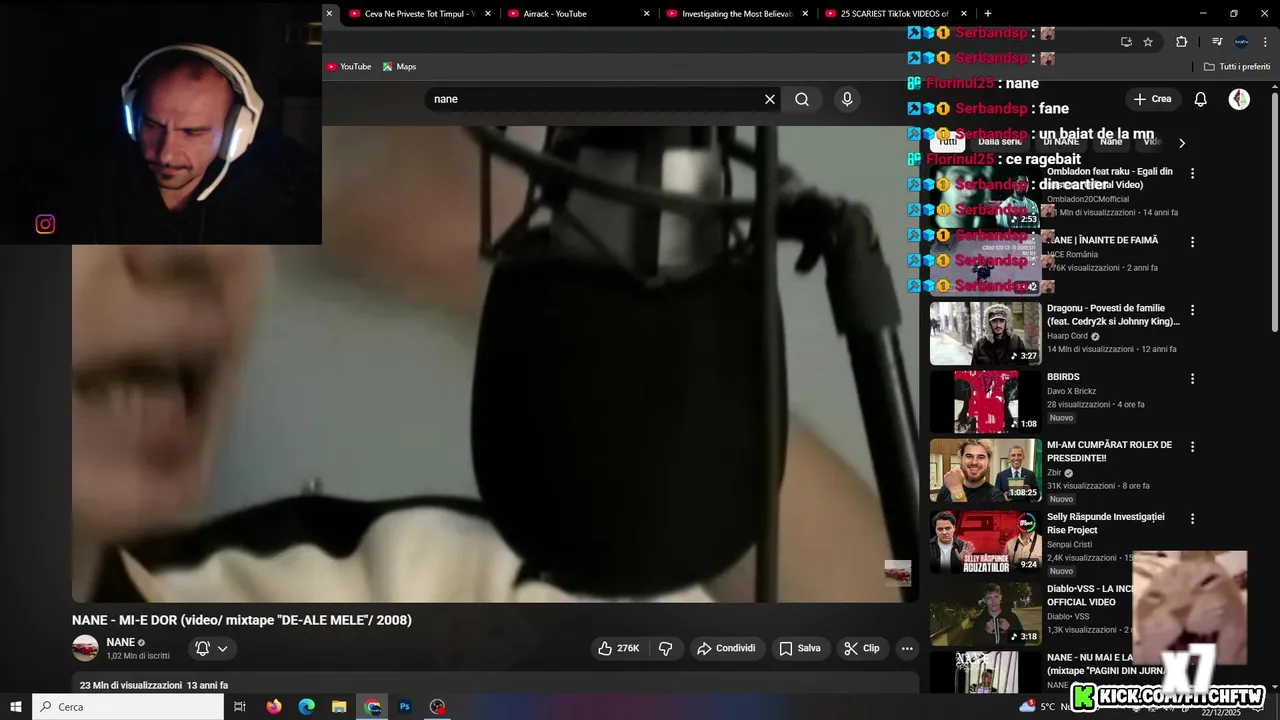Open the Tutti i preferiti bookmarks folder
The height and width of the screenshot is (720, 1280).
tap(1237, 67)
